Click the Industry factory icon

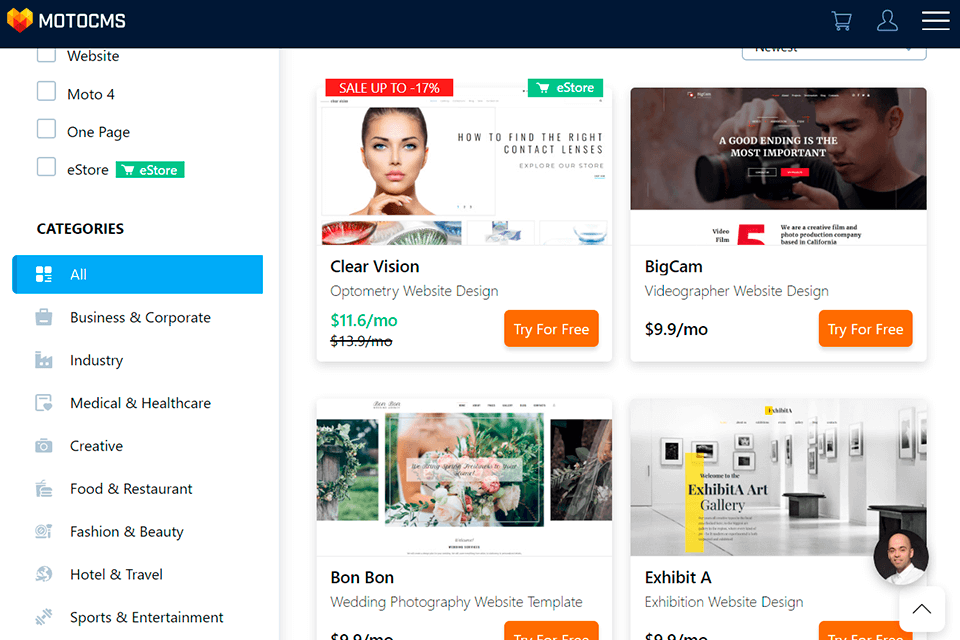point(43,360)
